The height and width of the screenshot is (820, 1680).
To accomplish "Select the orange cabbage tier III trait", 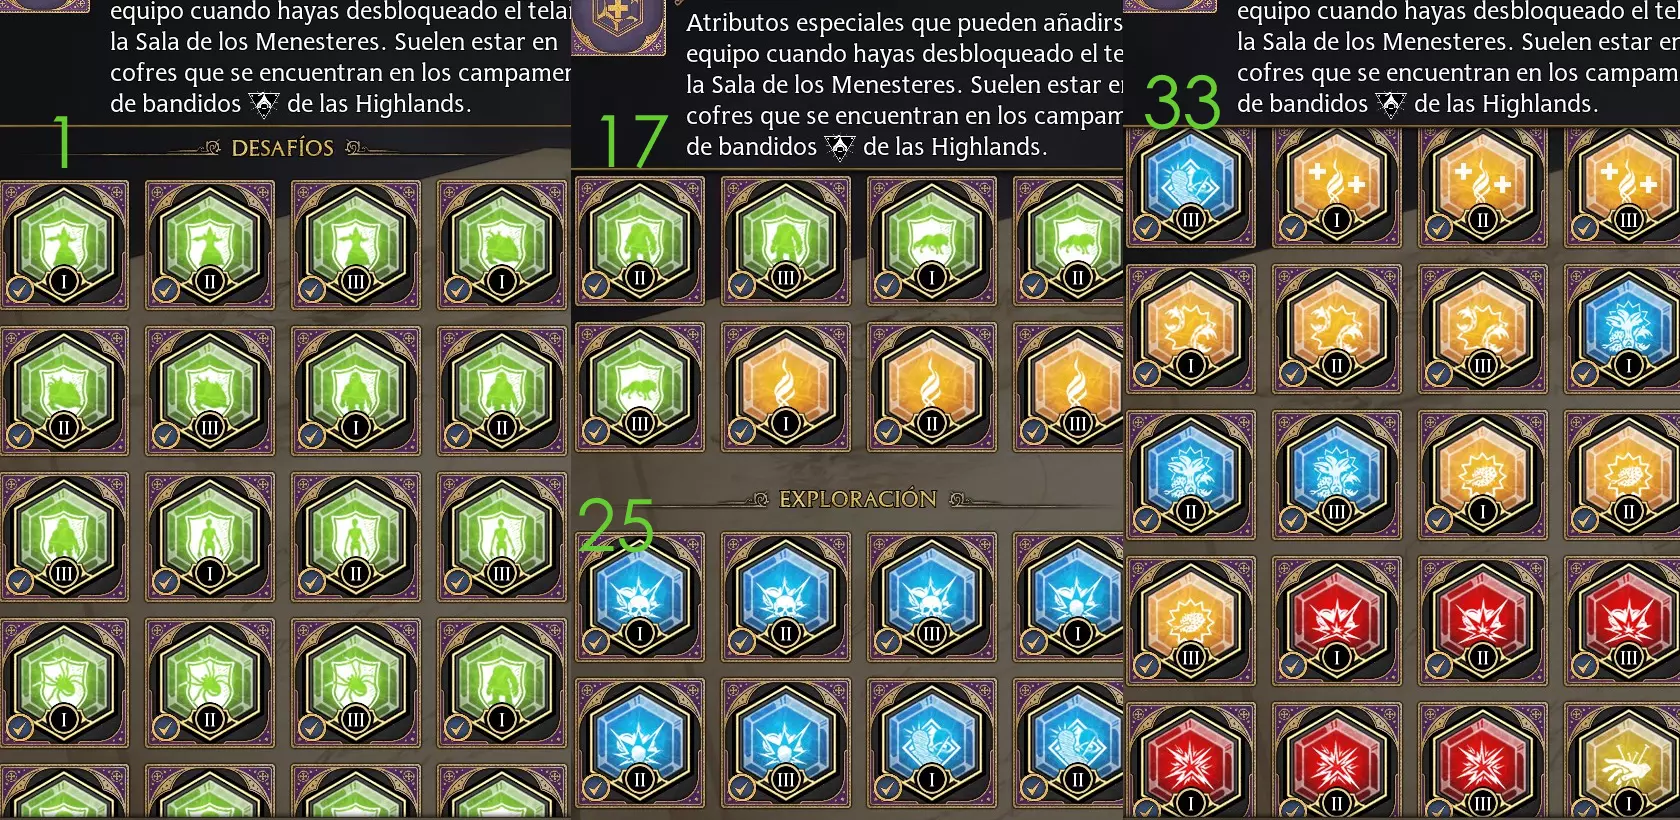I will tap(1190, 621).
